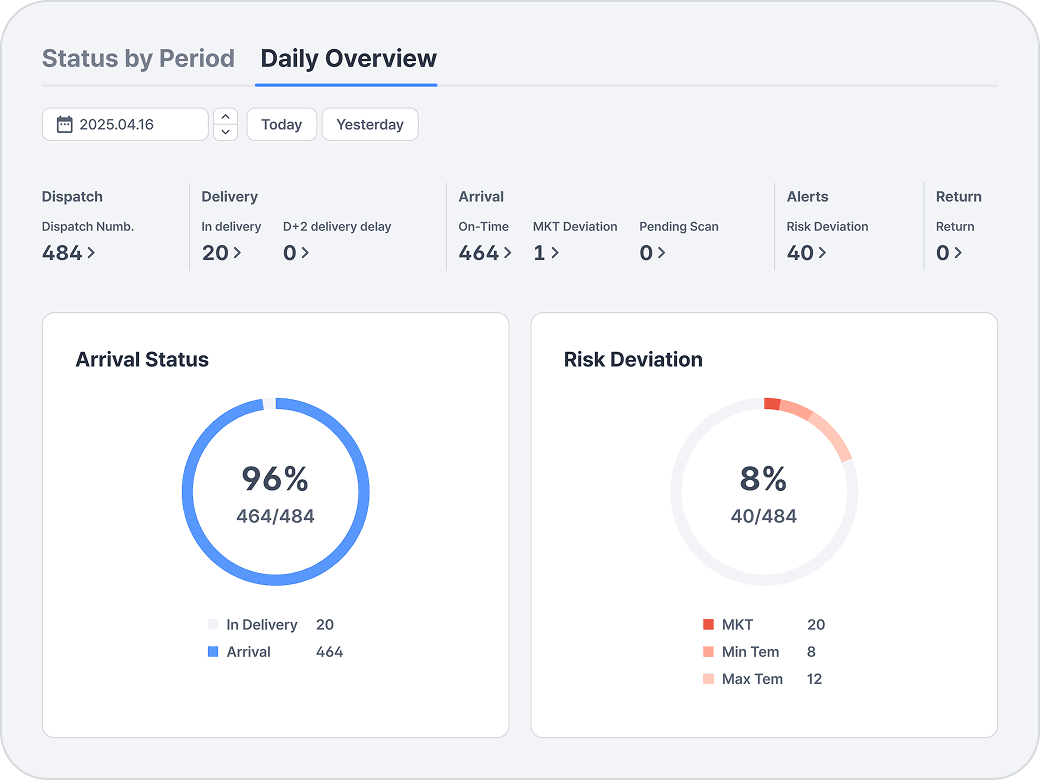The image size is (1040, 780).
Task: Click the date down-arrow stepper
Action: pyautogui.click(x=226, y=132)
